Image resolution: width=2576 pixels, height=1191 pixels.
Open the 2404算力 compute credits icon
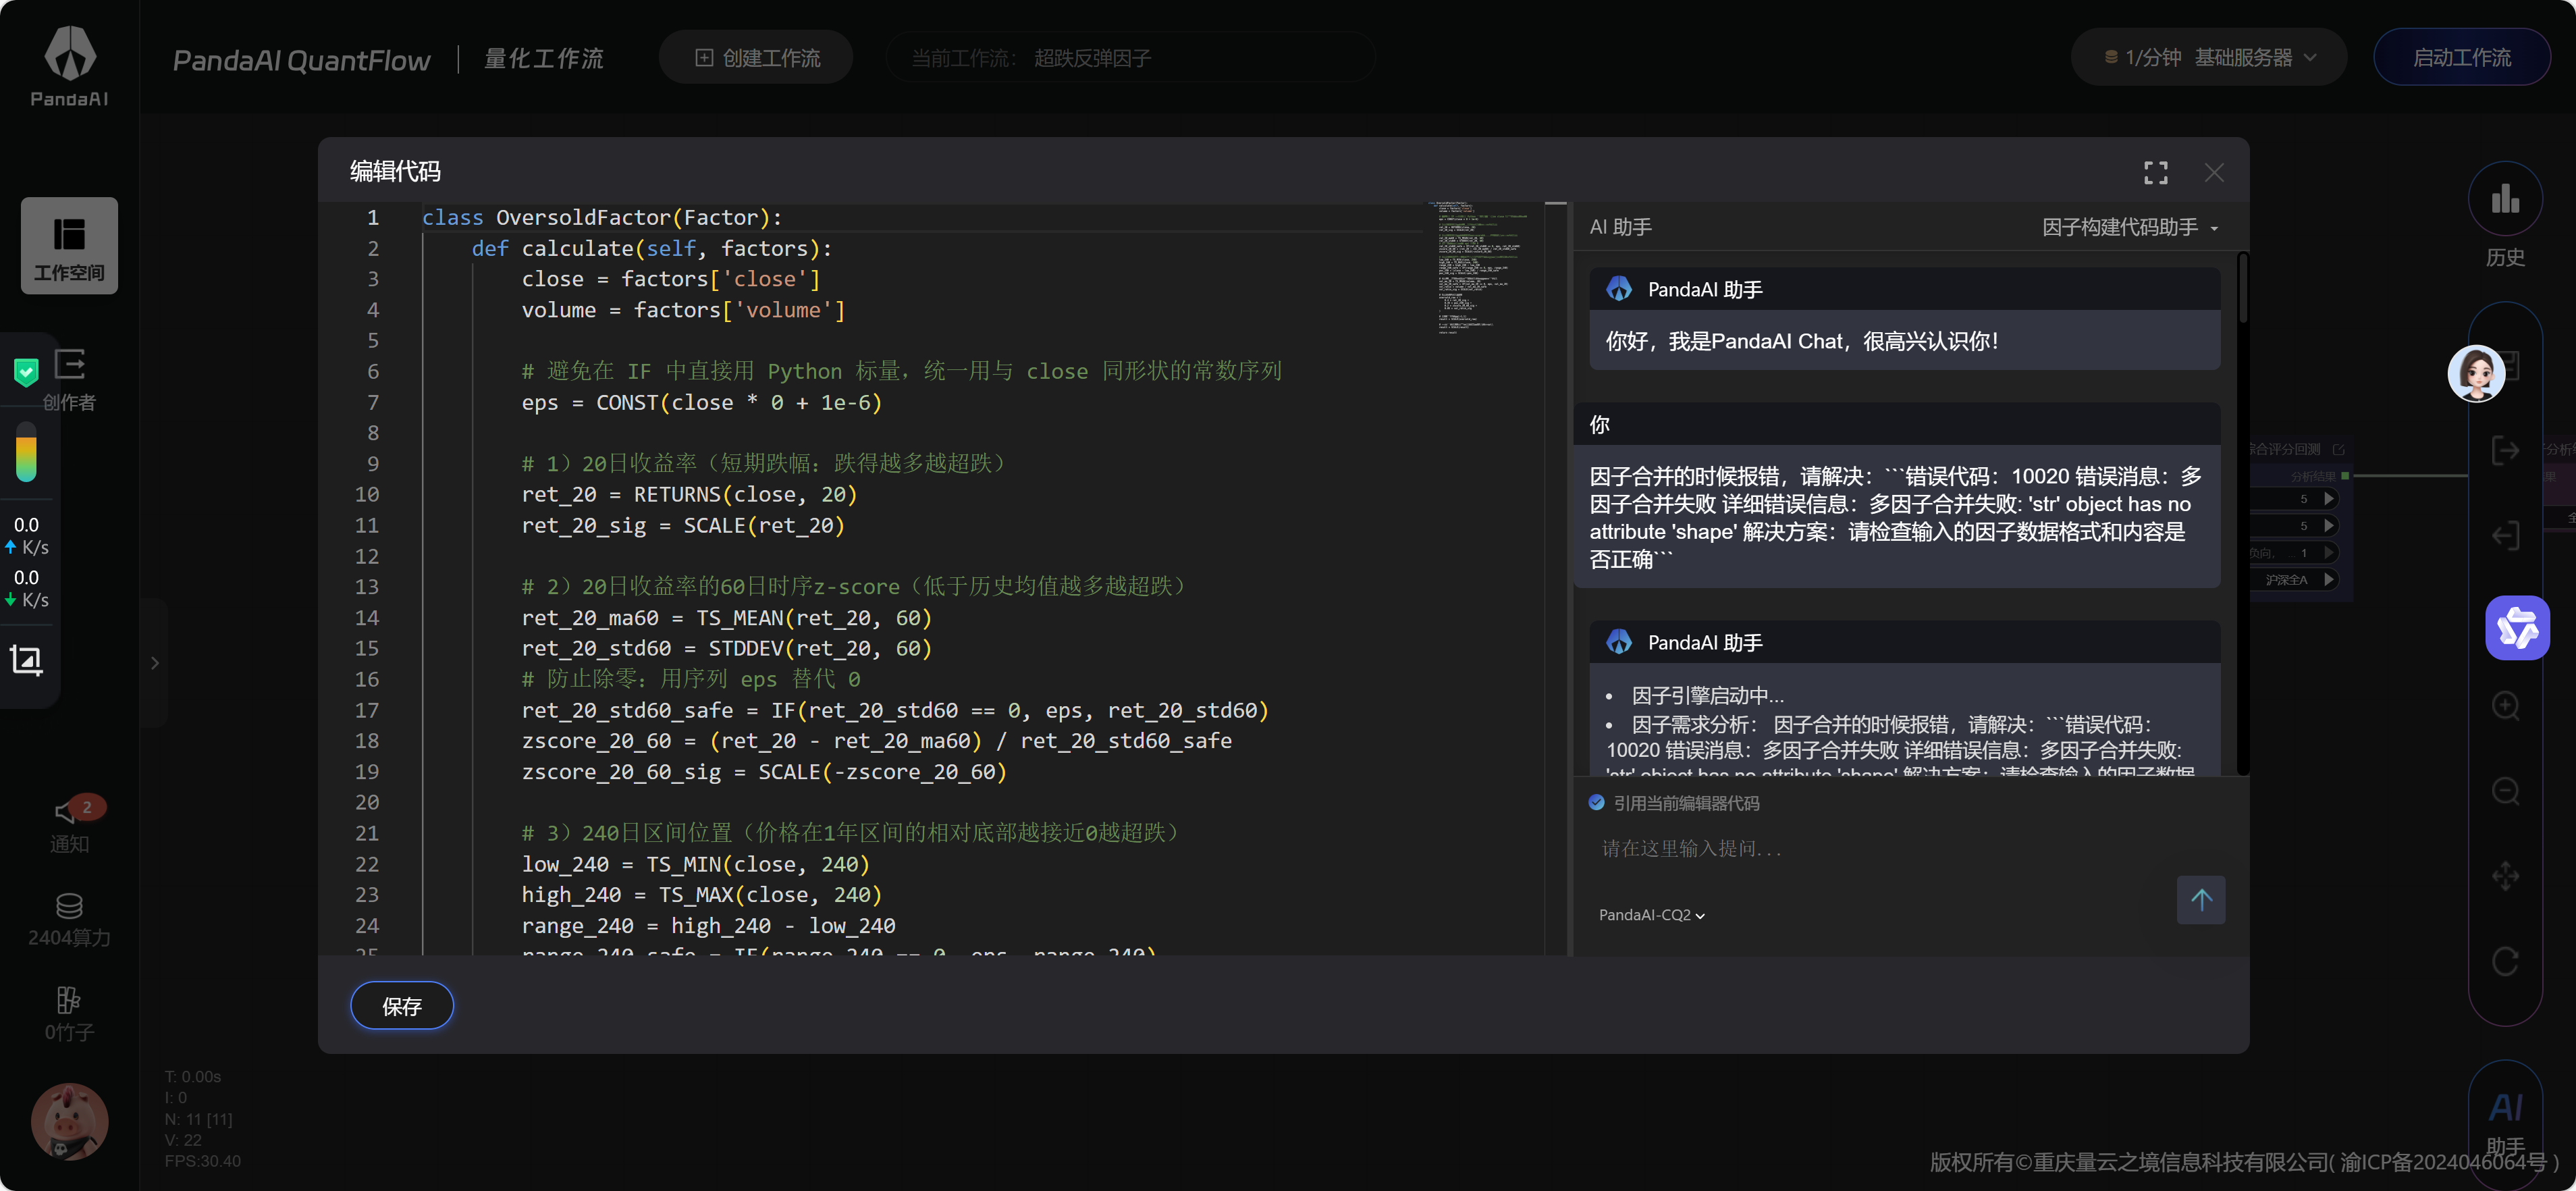[69, 920]
